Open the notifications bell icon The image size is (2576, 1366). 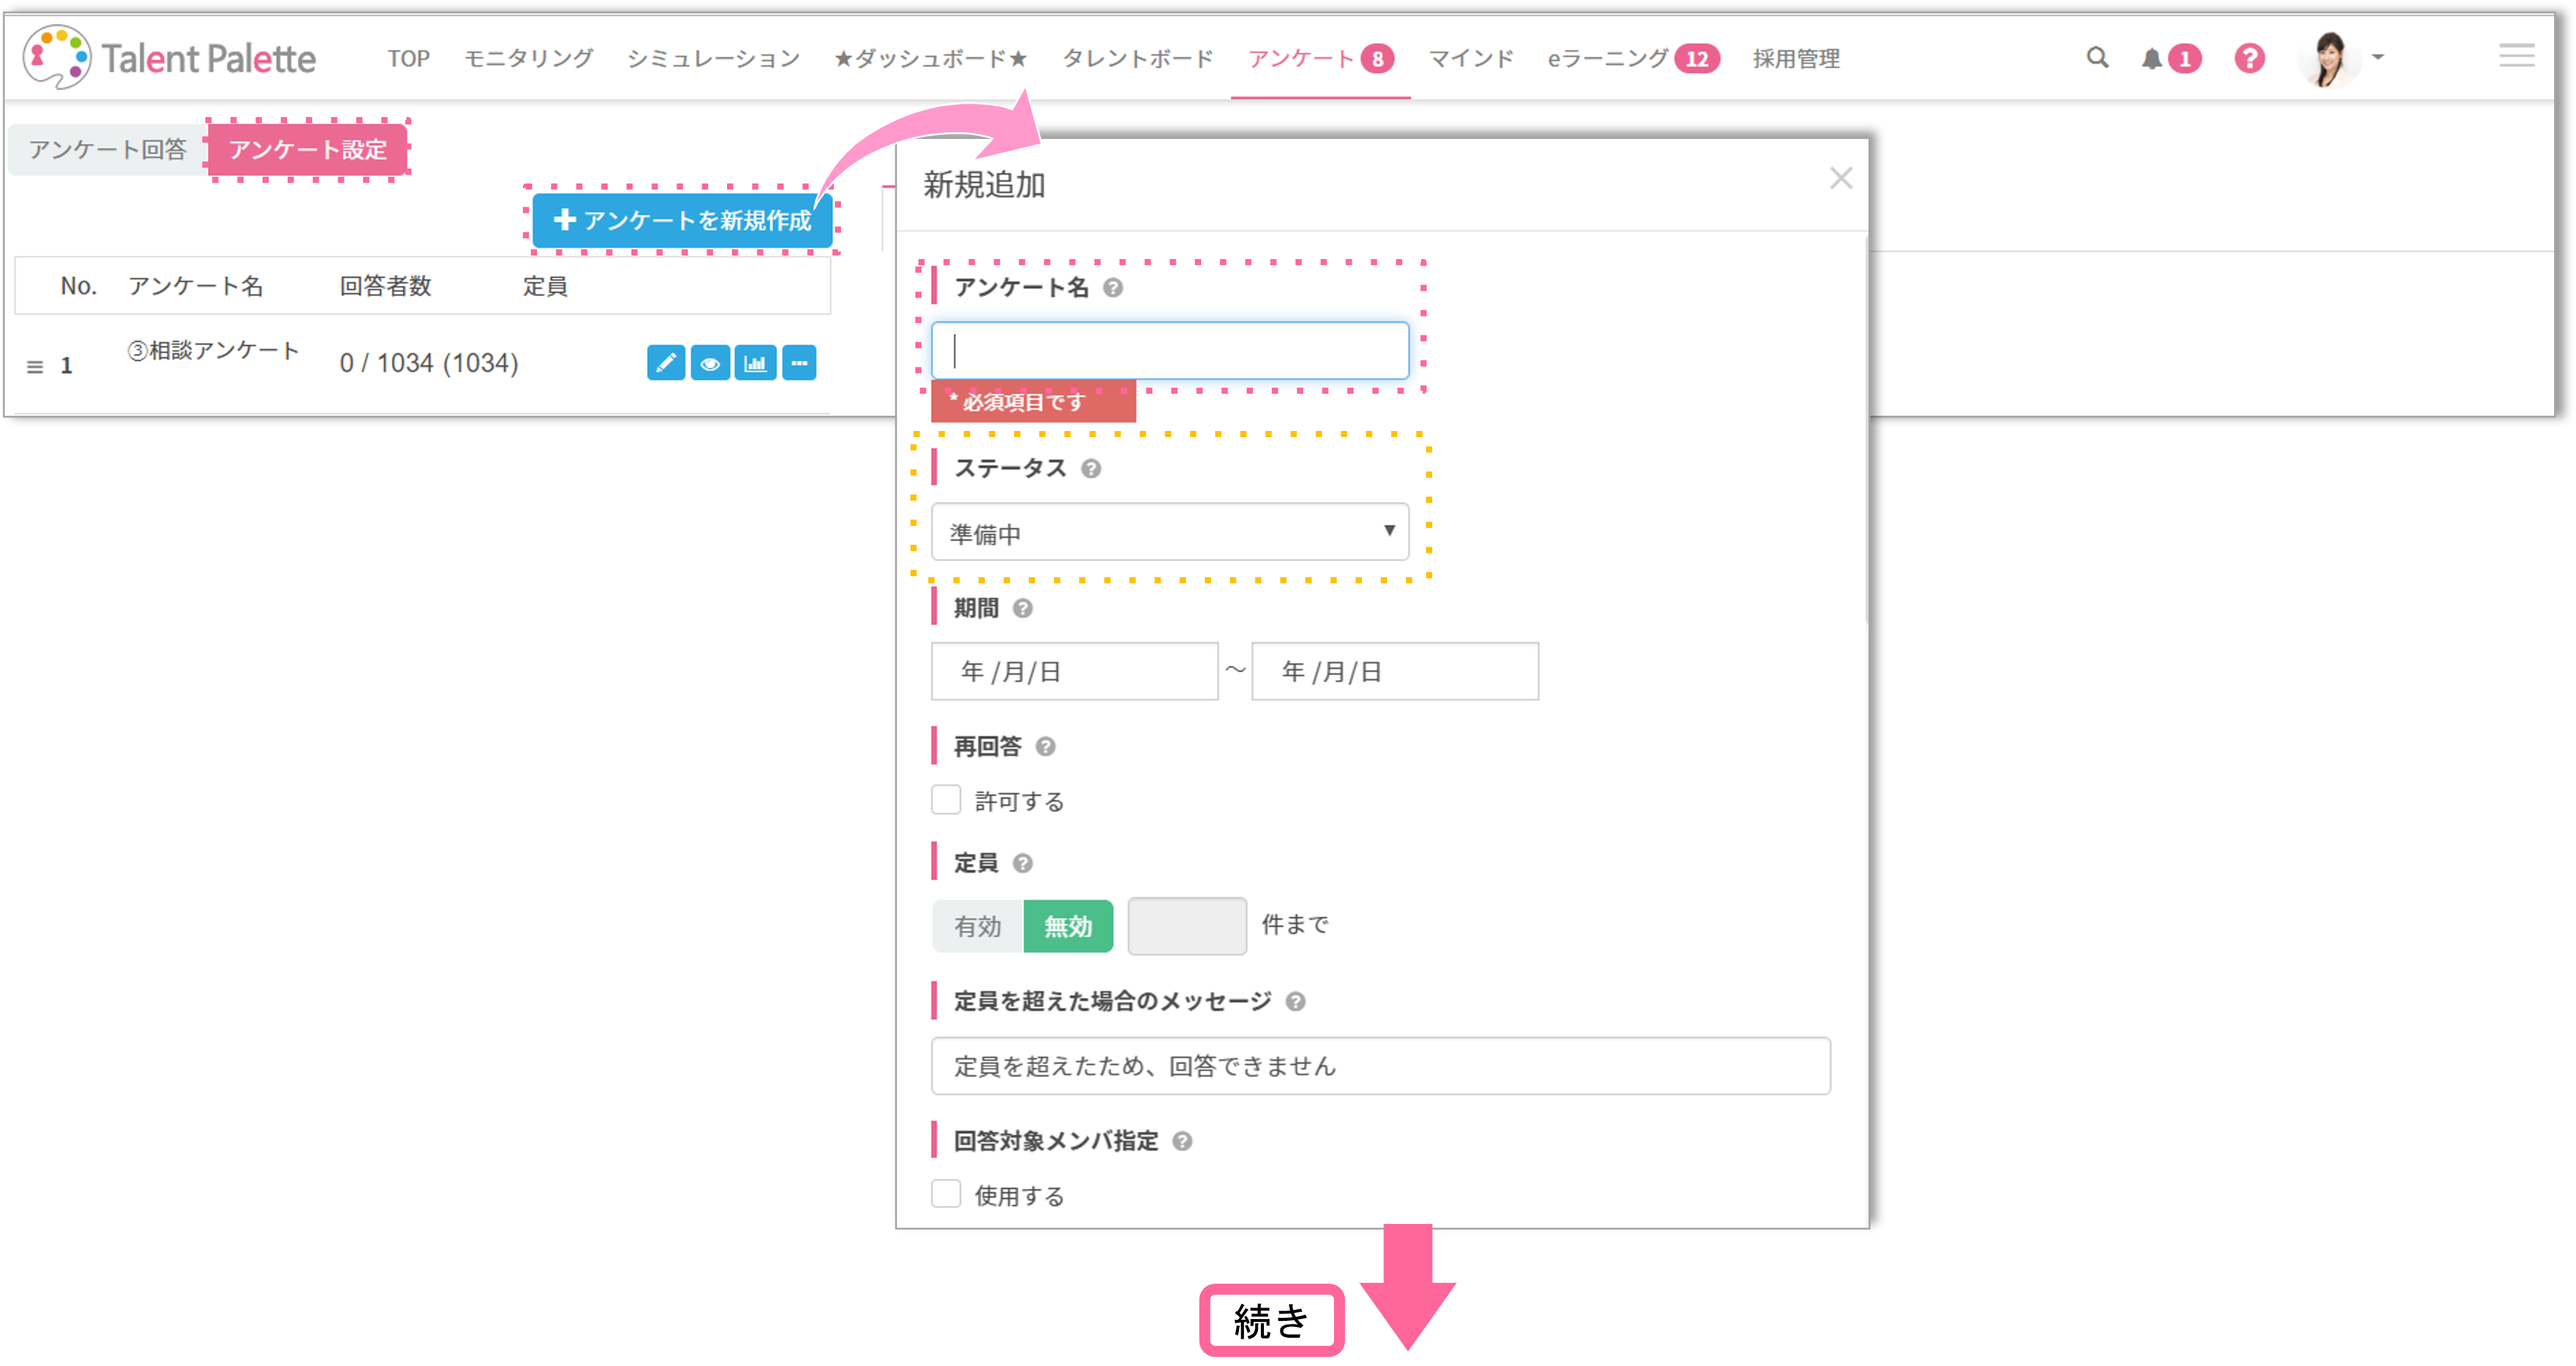coord(2151,59)
